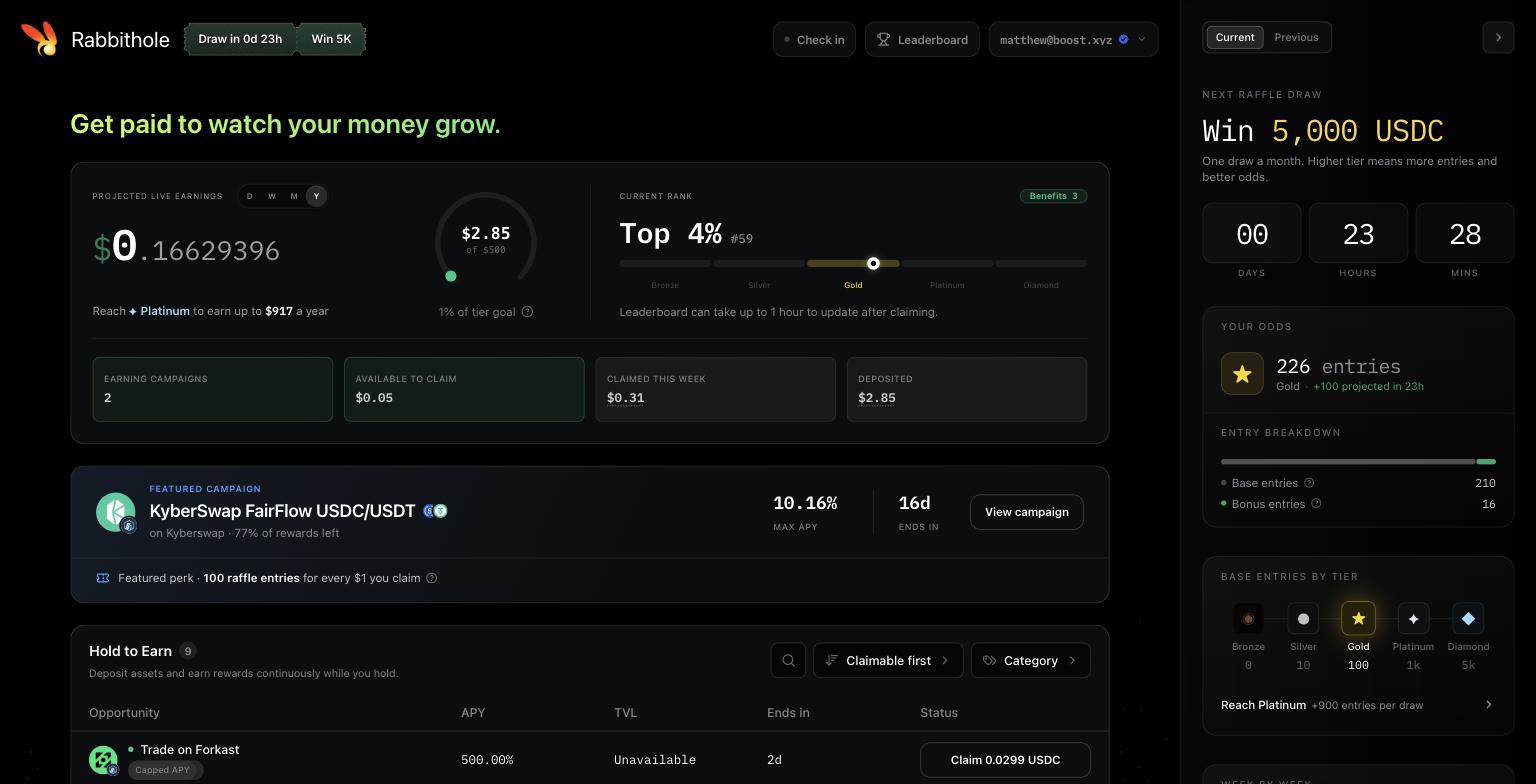
Task: Click the 500.00% APY value
Action: tap(487, 760)
